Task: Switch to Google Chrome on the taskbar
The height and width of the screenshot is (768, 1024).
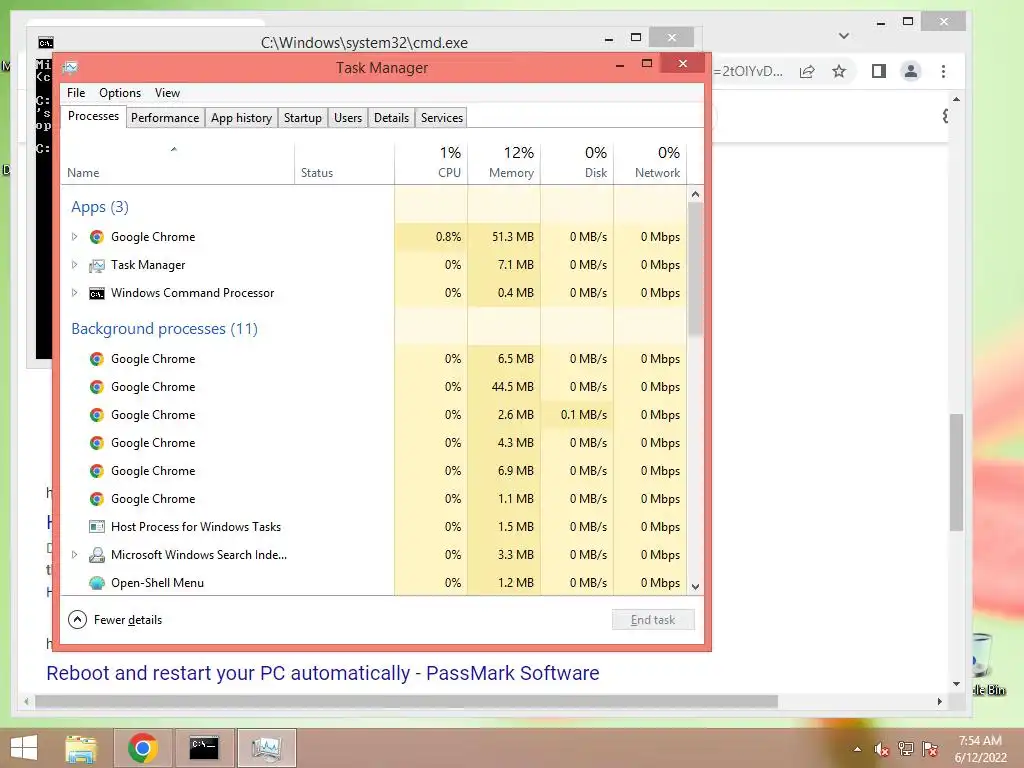Action: (x=143, y=748)
